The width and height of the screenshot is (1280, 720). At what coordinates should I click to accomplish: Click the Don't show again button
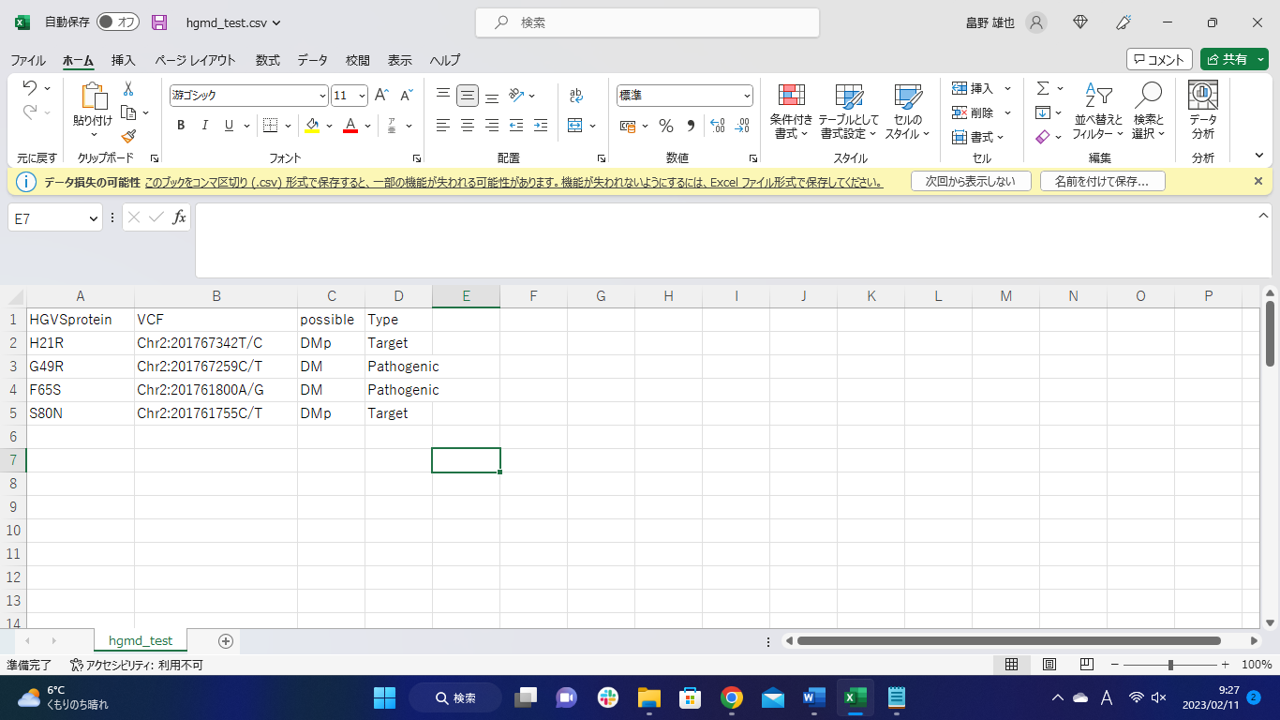[970, 181]
